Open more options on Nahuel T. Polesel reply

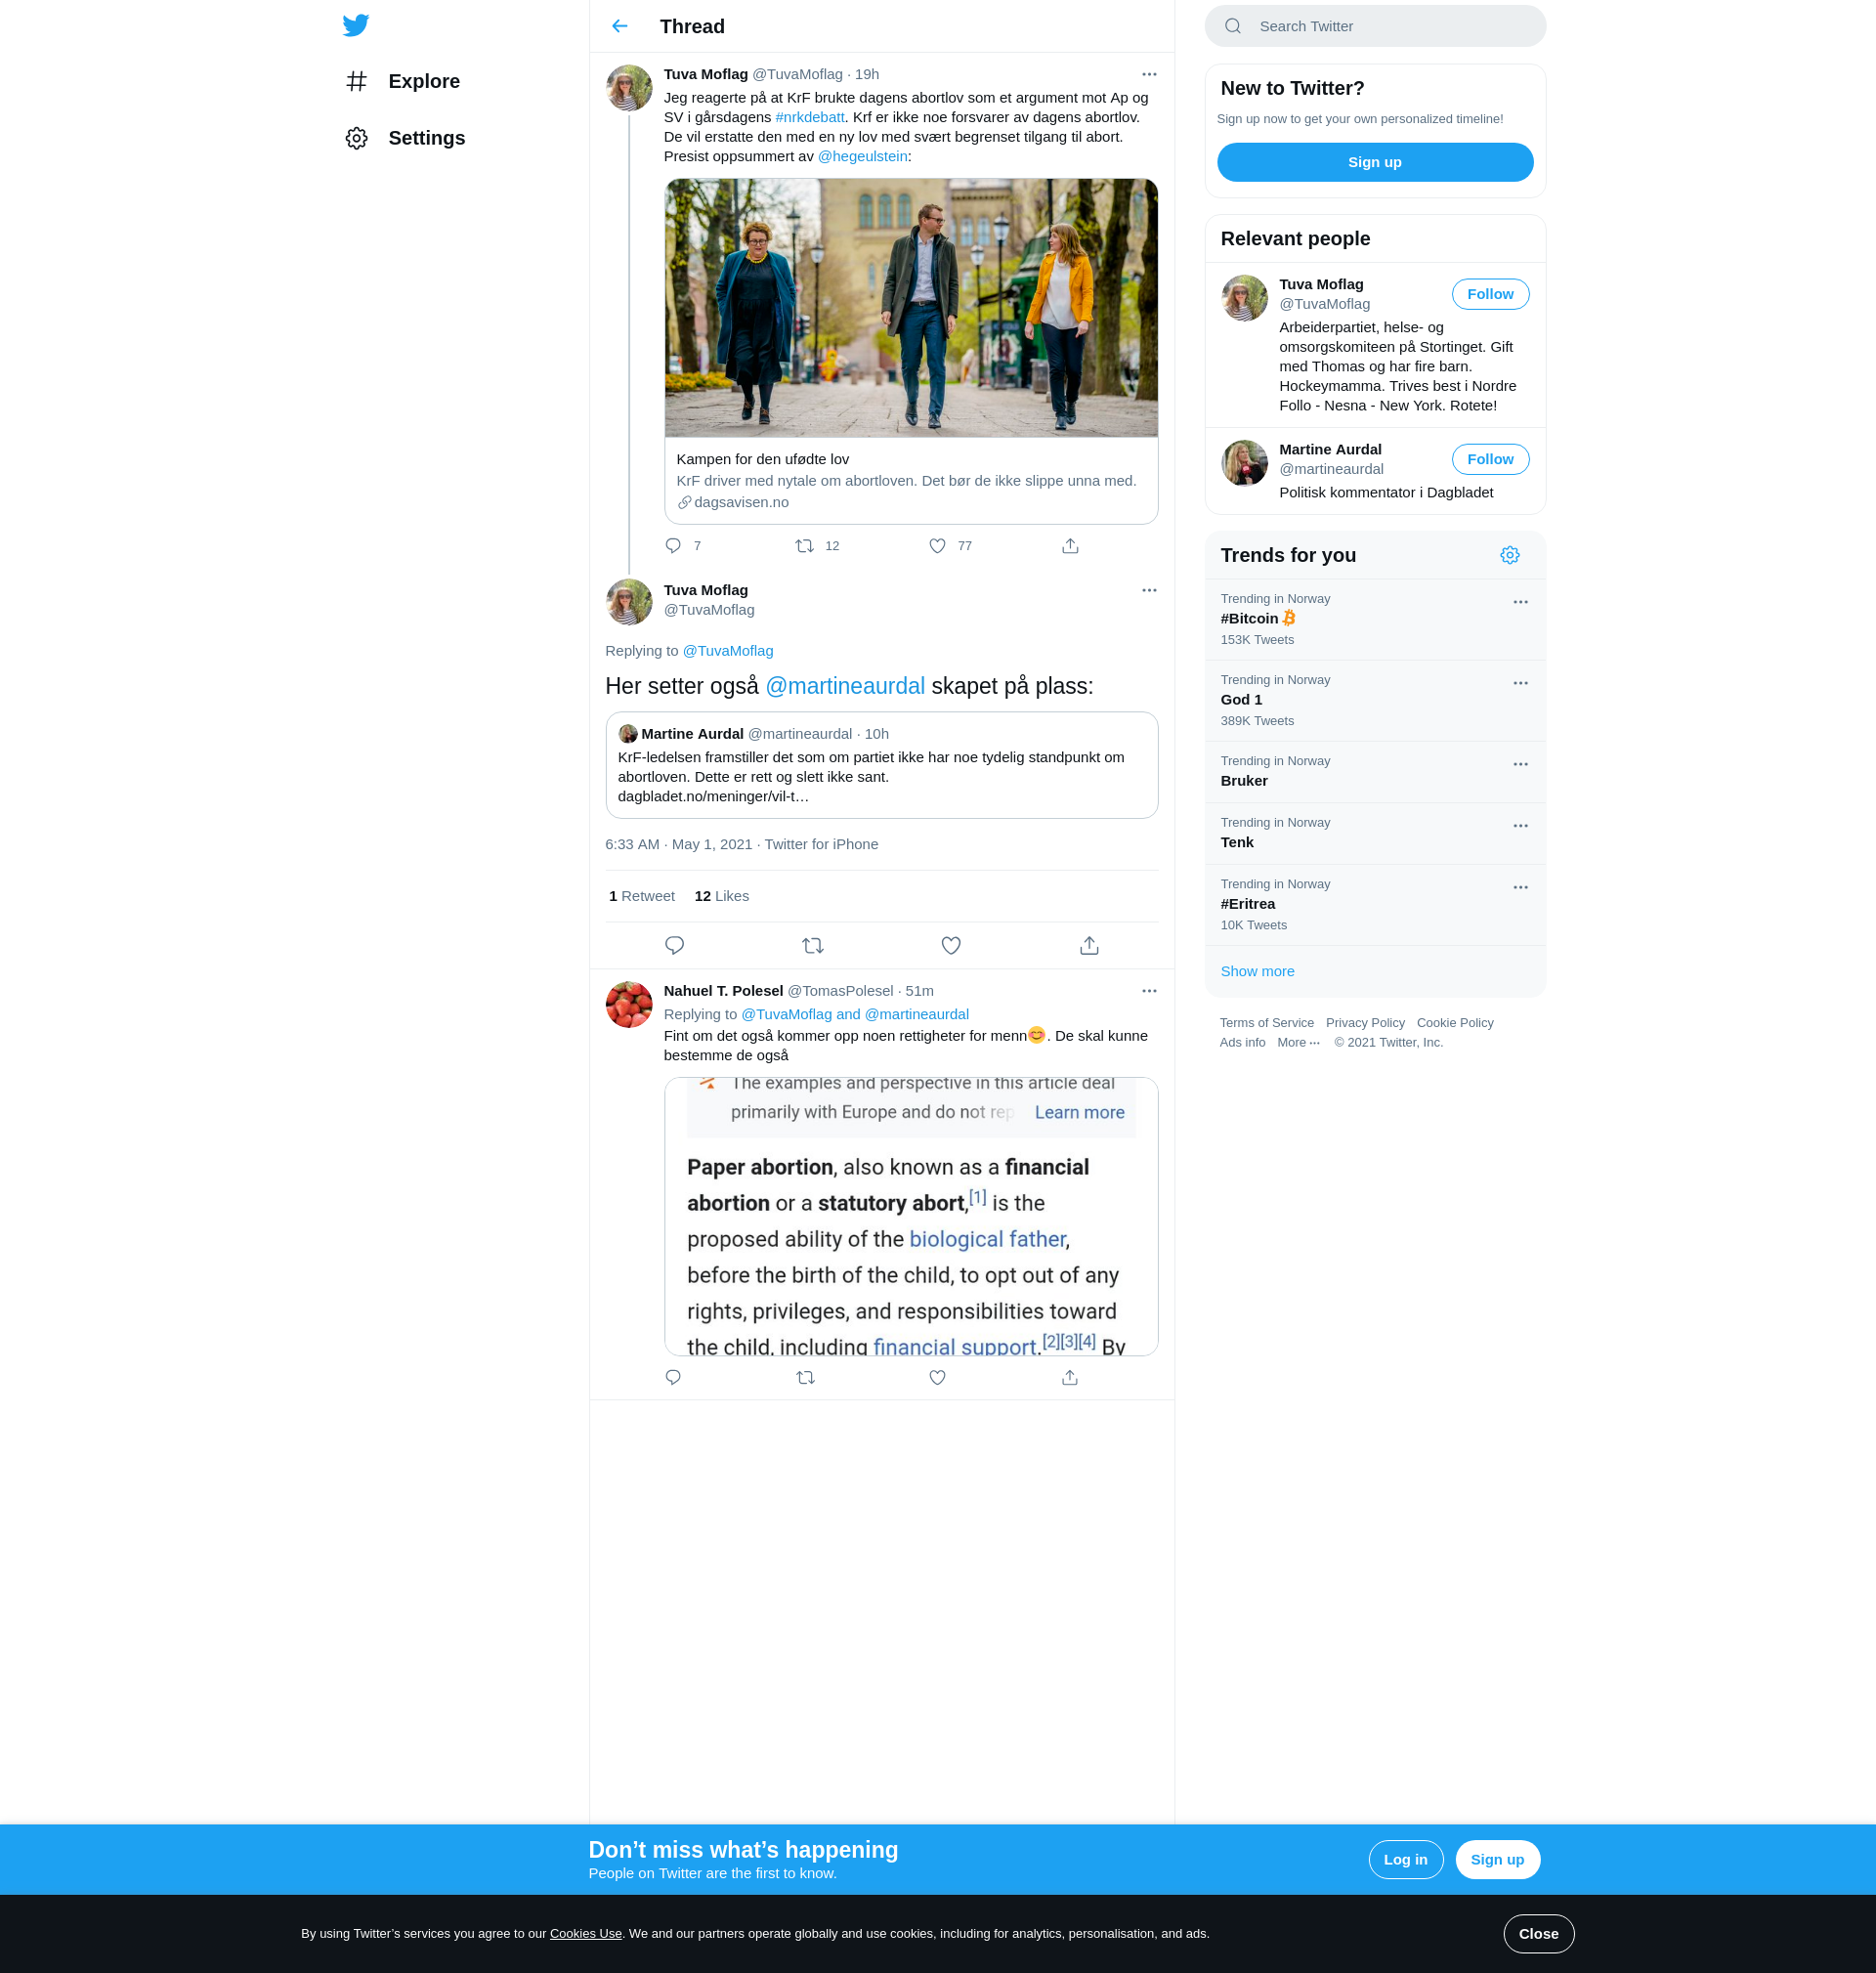(x=1149, y=991)
